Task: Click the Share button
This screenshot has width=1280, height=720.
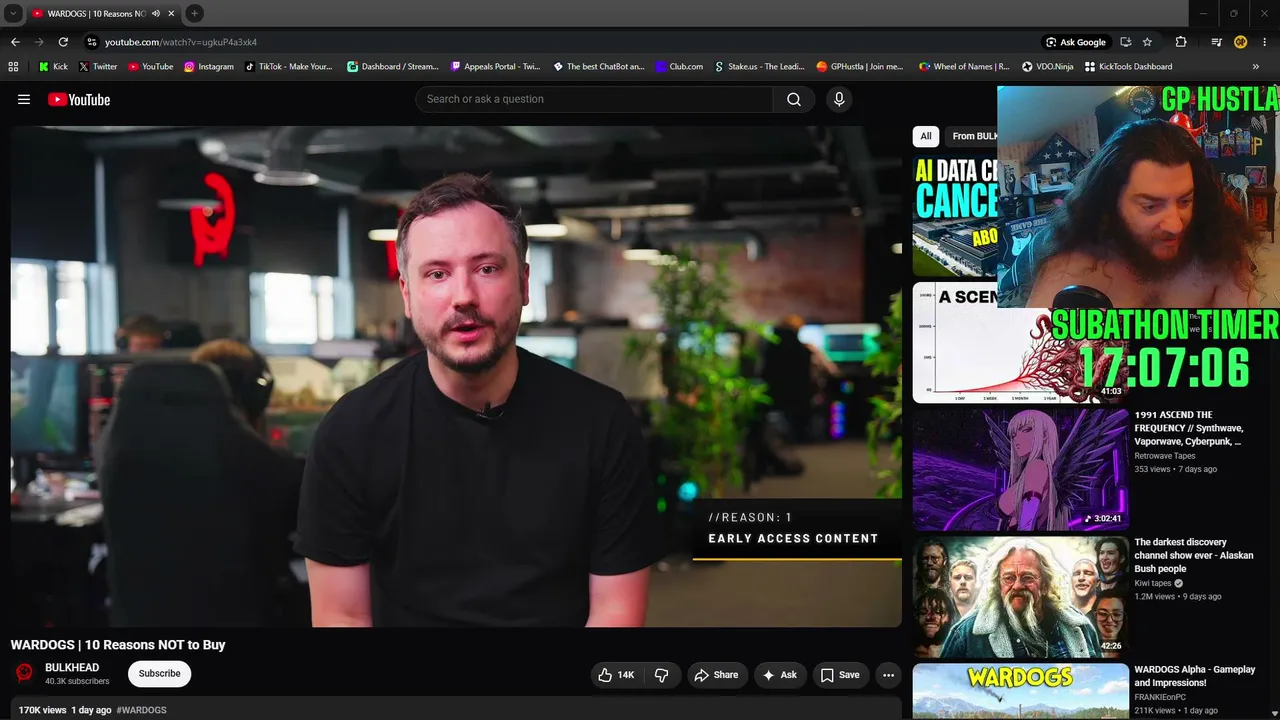Action: pyautogui.click(x=716, y=675)
